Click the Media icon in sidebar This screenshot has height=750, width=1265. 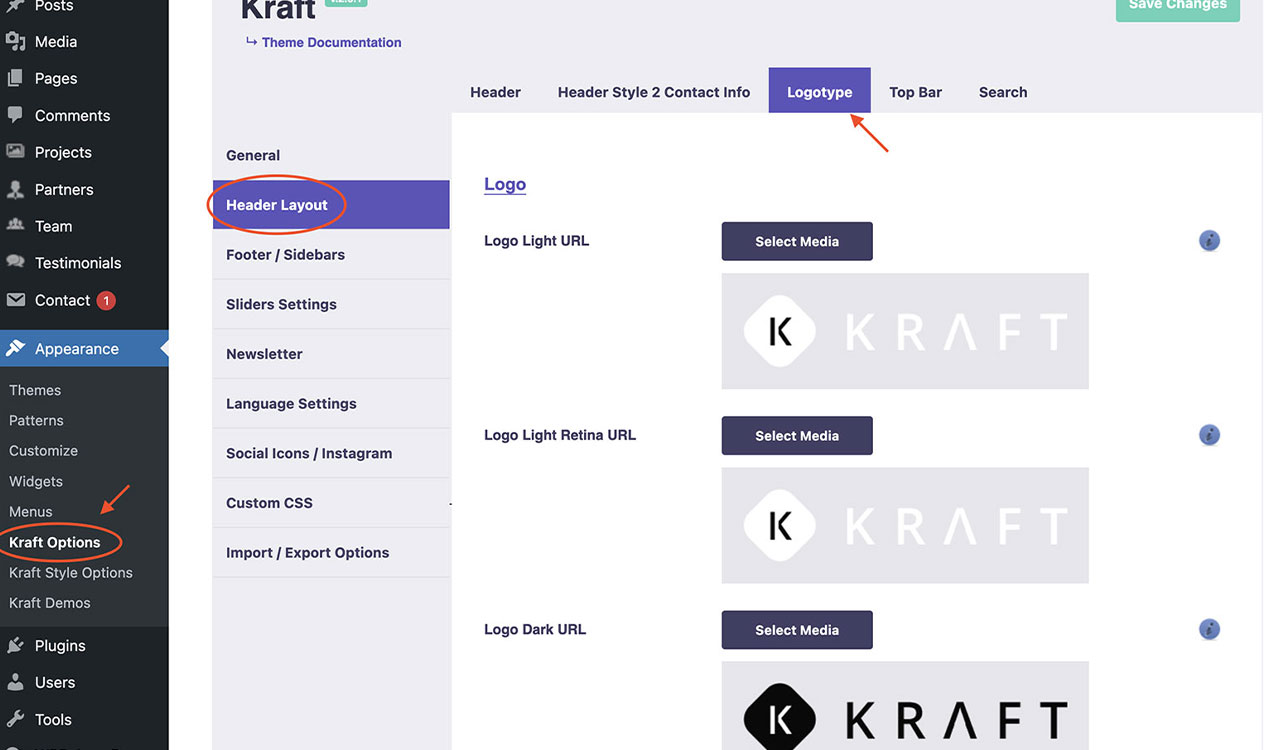(x=15, y=42)
